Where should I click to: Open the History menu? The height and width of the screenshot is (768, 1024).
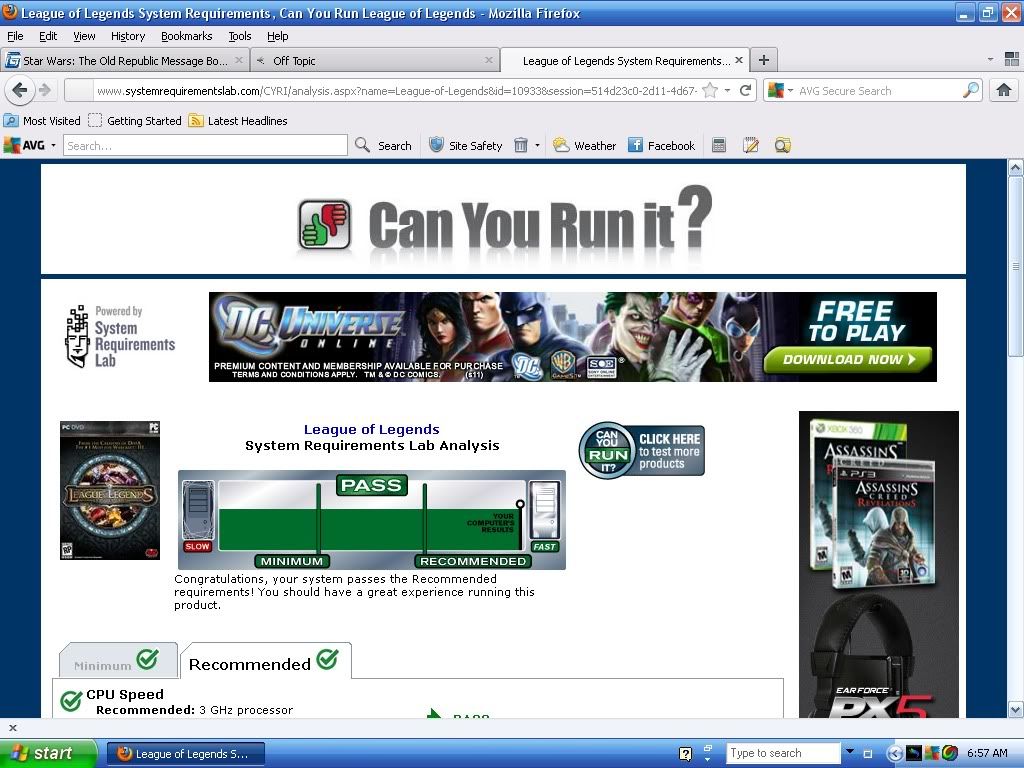tap(128, 36)
